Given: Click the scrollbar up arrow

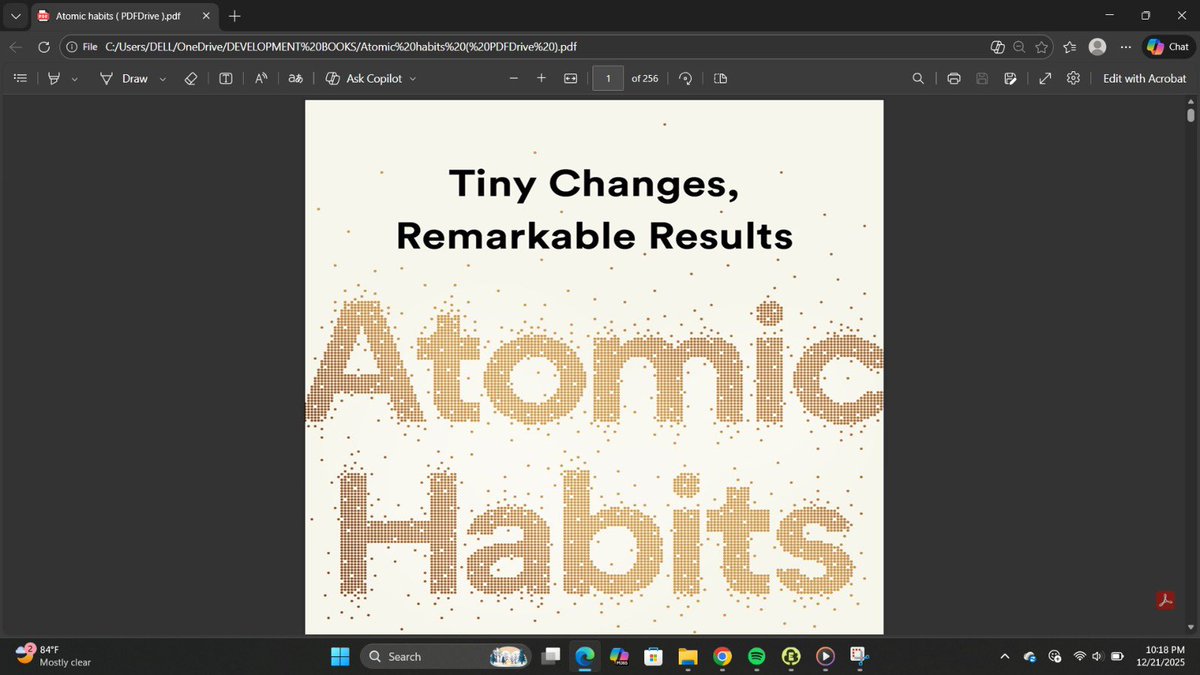Looking at the screenshot, I should (1190, 101).
